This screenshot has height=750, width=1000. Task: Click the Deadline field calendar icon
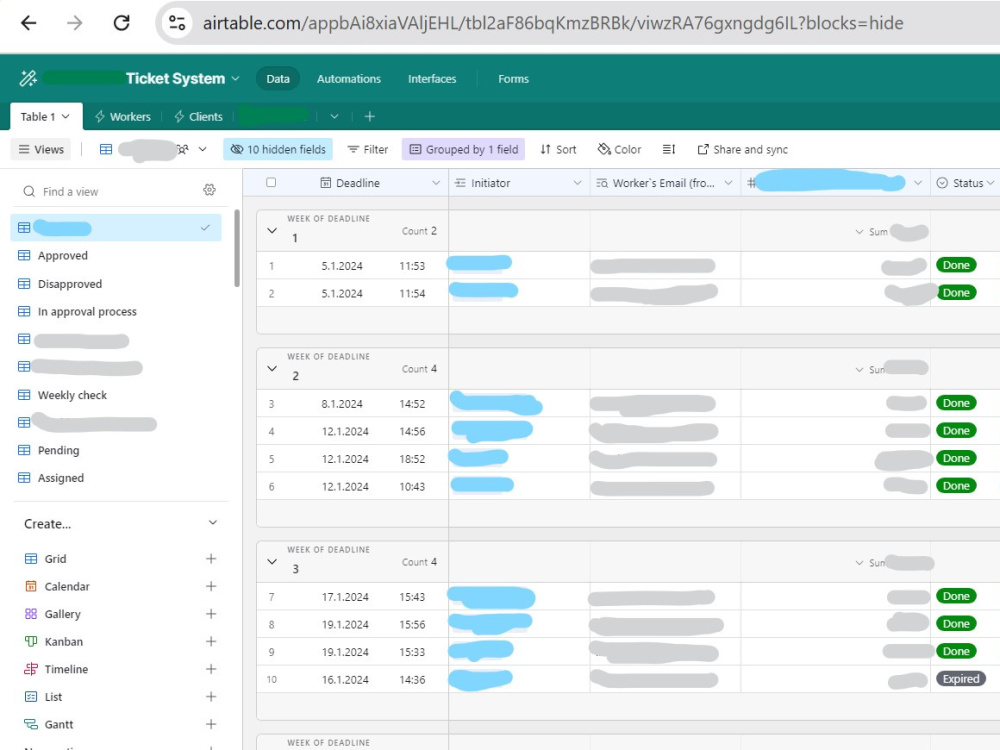pyautogui.click(x=325, y=183)
